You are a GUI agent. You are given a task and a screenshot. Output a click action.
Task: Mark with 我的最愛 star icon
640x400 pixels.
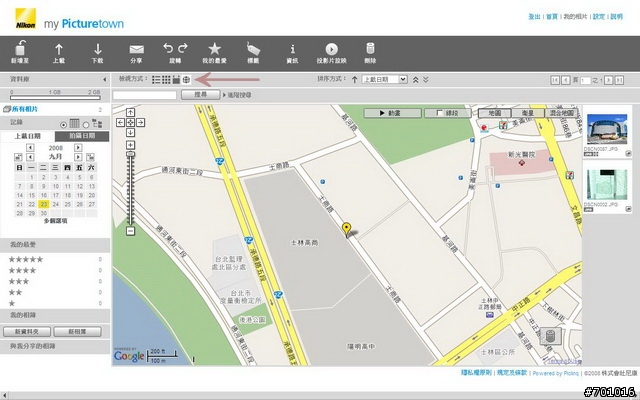pos(214,49)
